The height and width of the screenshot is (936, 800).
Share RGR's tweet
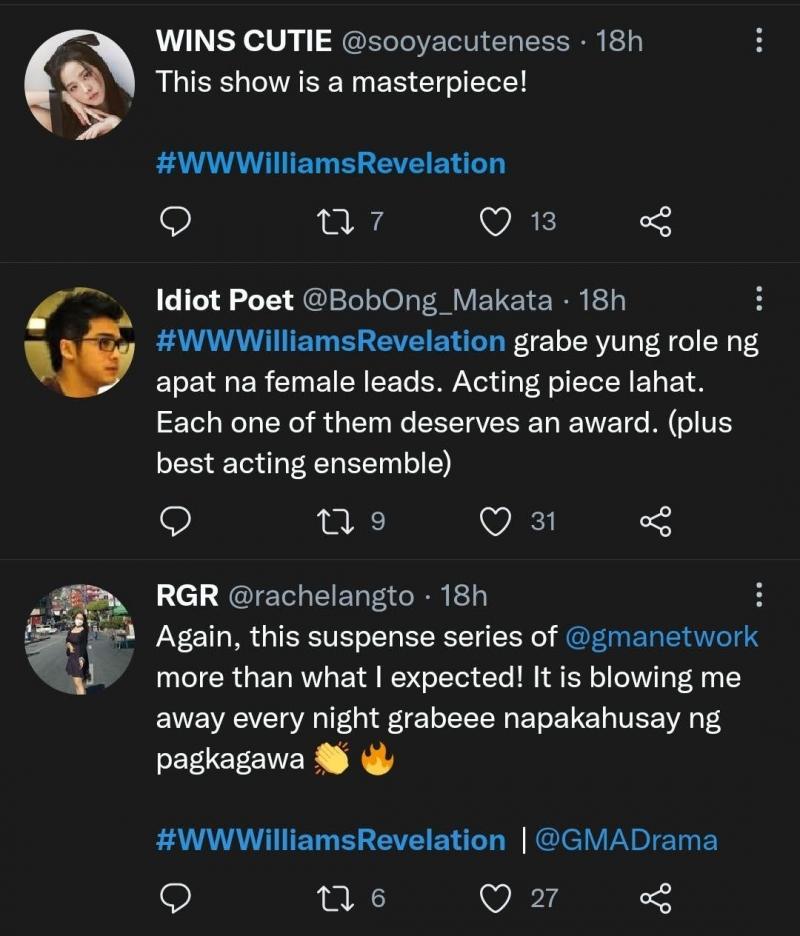click(x=656, y=898)
